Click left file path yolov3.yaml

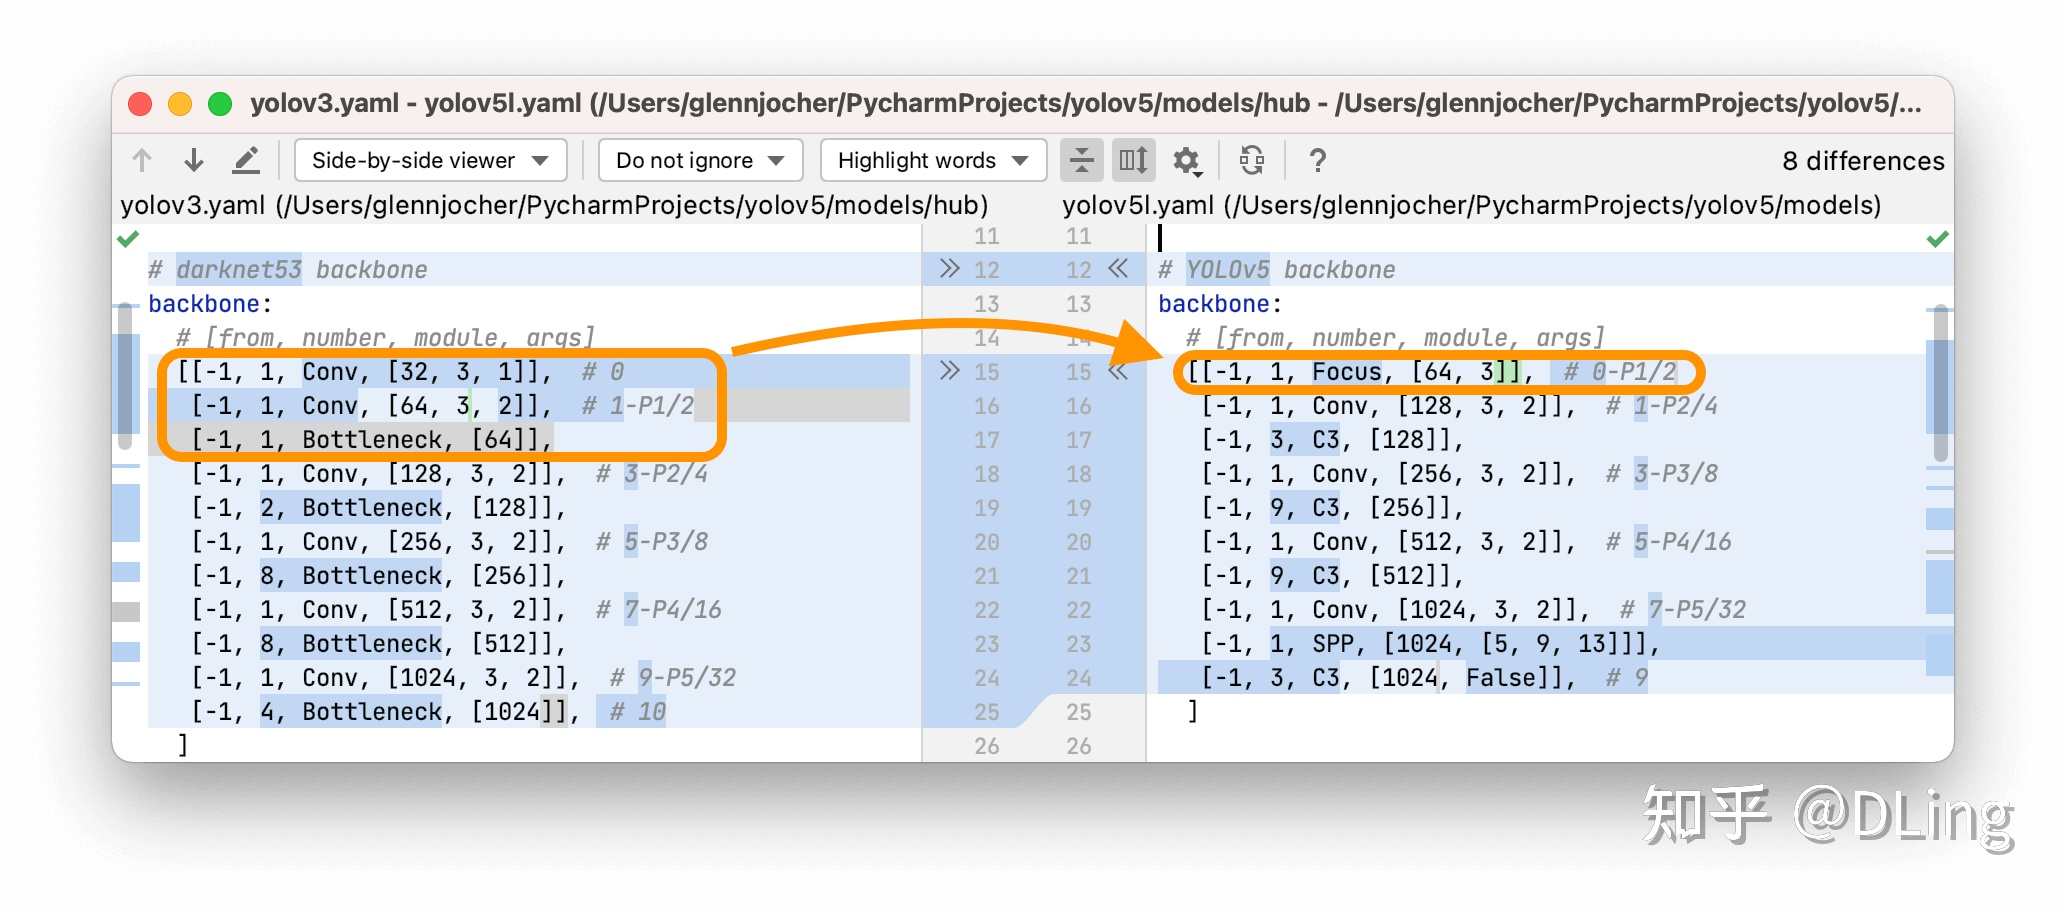(x=554, y=205)
